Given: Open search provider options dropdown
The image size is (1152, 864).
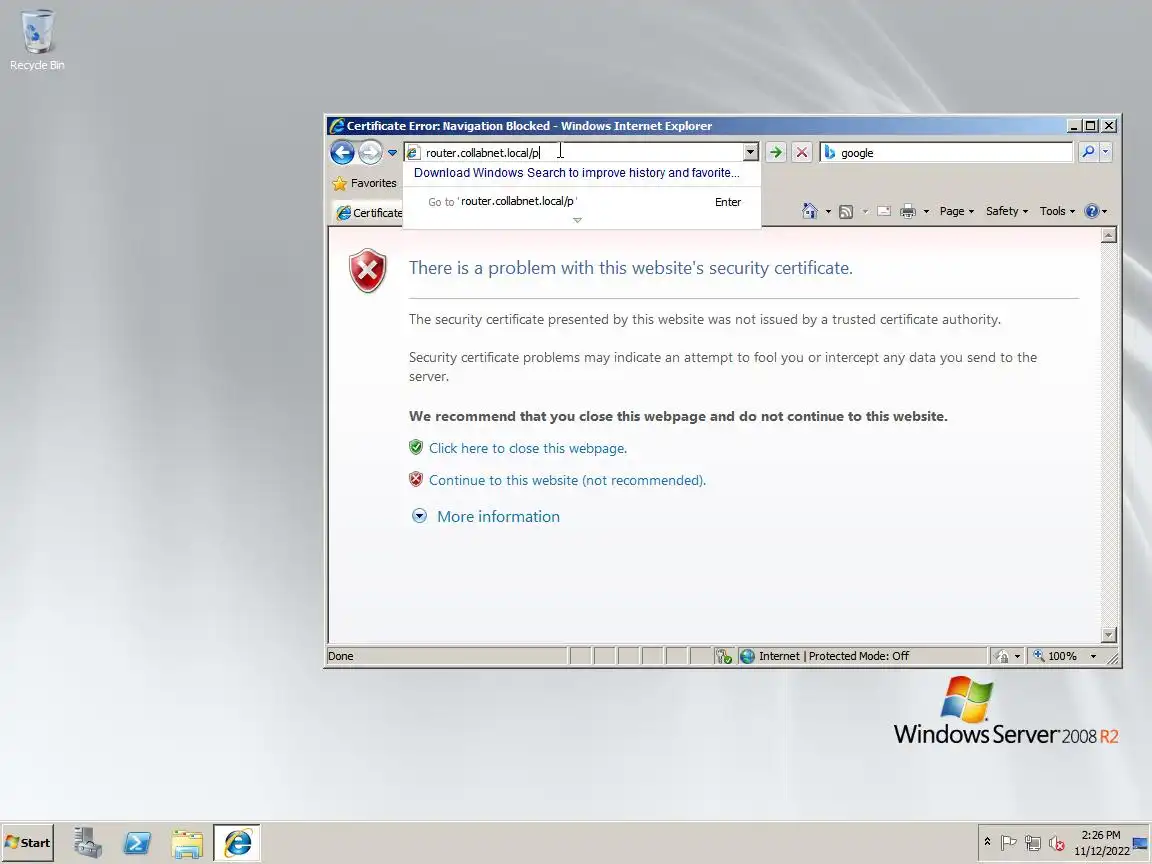Looking at the screenshot, I should tap(1106, 152).
